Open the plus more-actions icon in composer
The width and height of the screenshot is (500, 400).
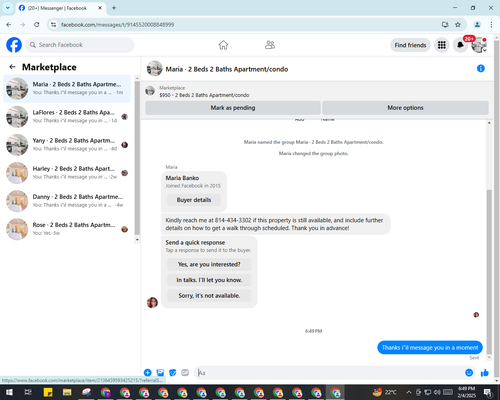148,373
